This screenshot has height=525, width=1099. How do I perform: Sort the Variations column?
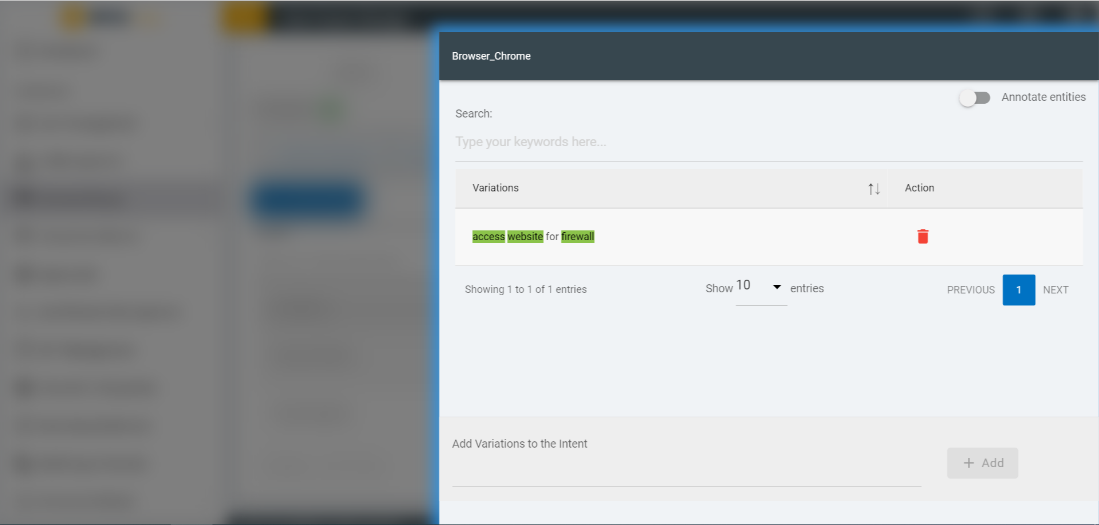pyautogui.click(x=873, y=189)
